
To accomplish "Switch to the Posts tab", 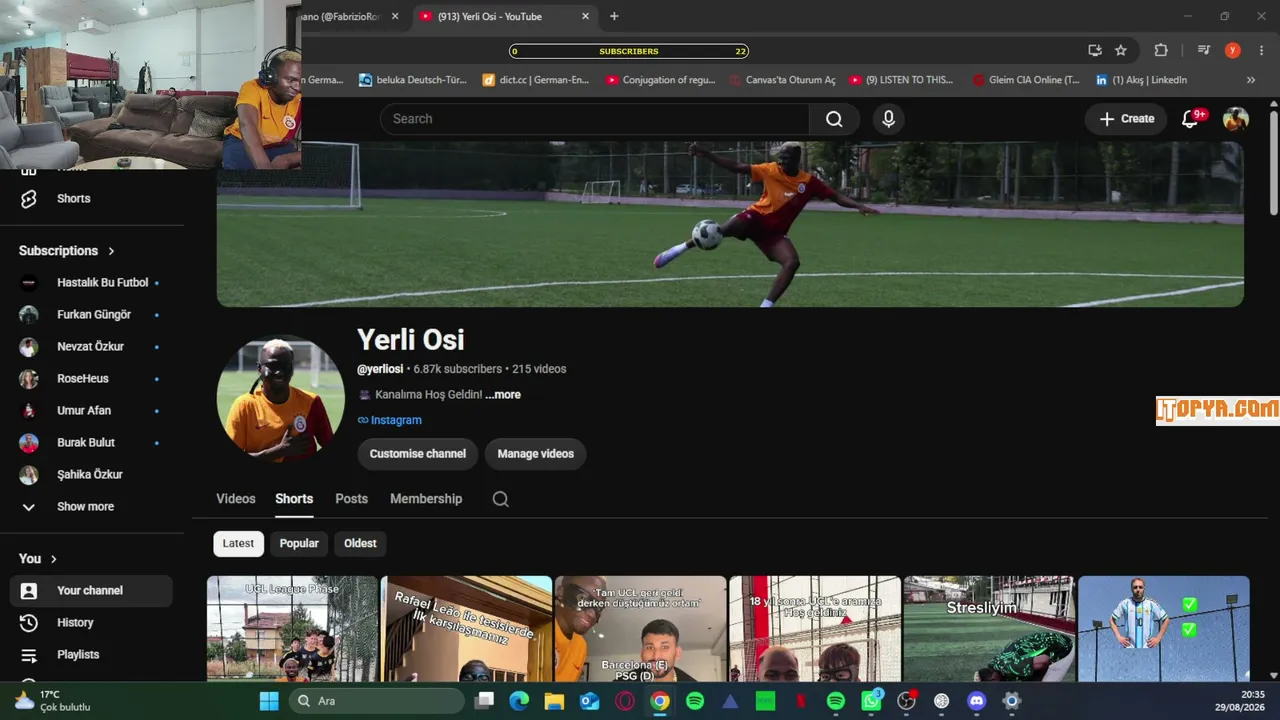I will click(351, 499).
